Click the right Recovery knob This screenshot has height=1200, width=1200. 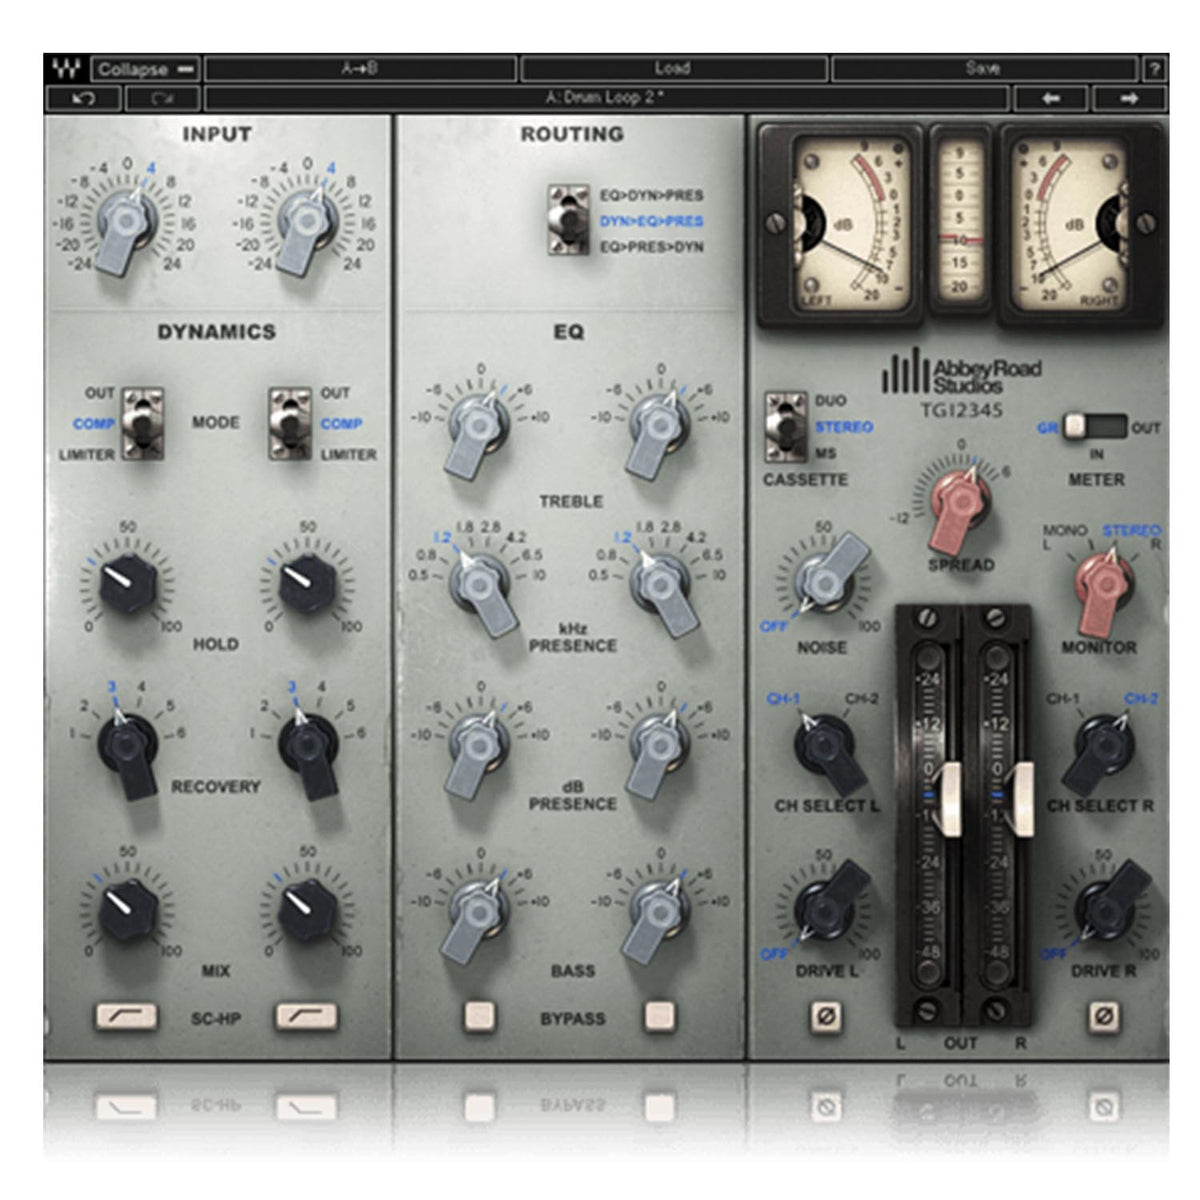click(309, 750)
